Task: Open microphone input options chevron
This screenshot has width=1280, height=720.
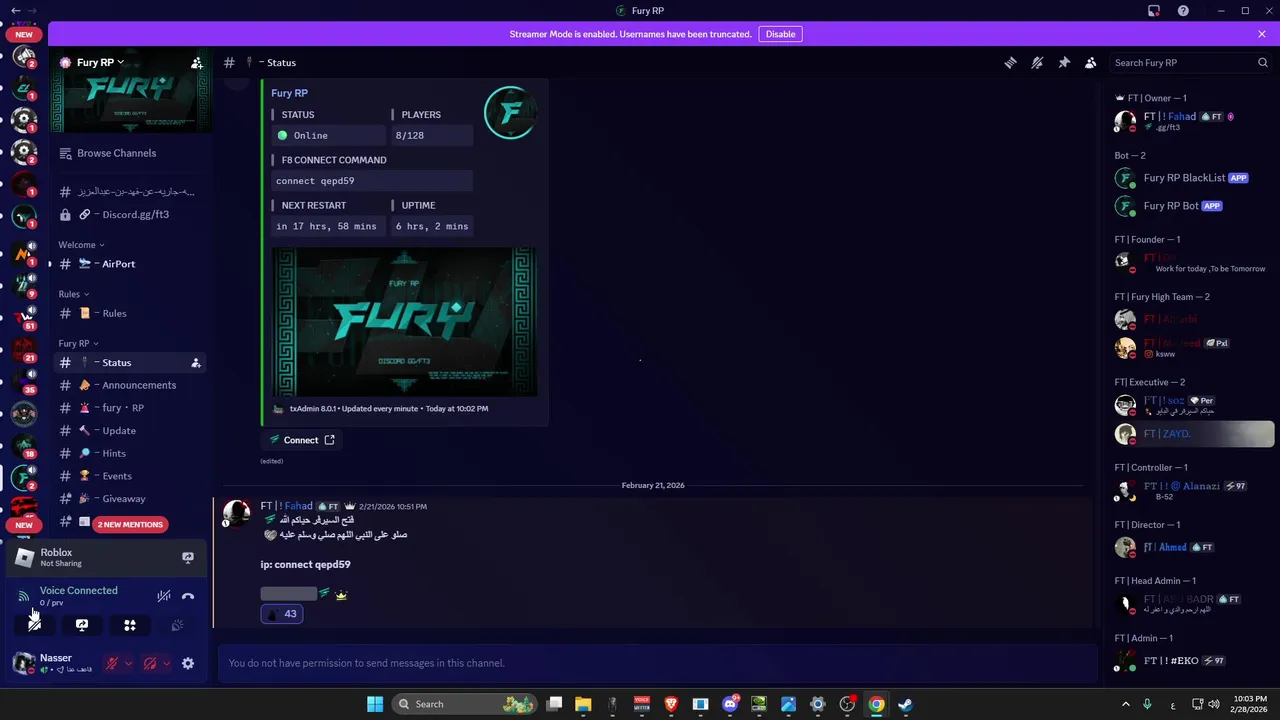Action: point(129,663)
